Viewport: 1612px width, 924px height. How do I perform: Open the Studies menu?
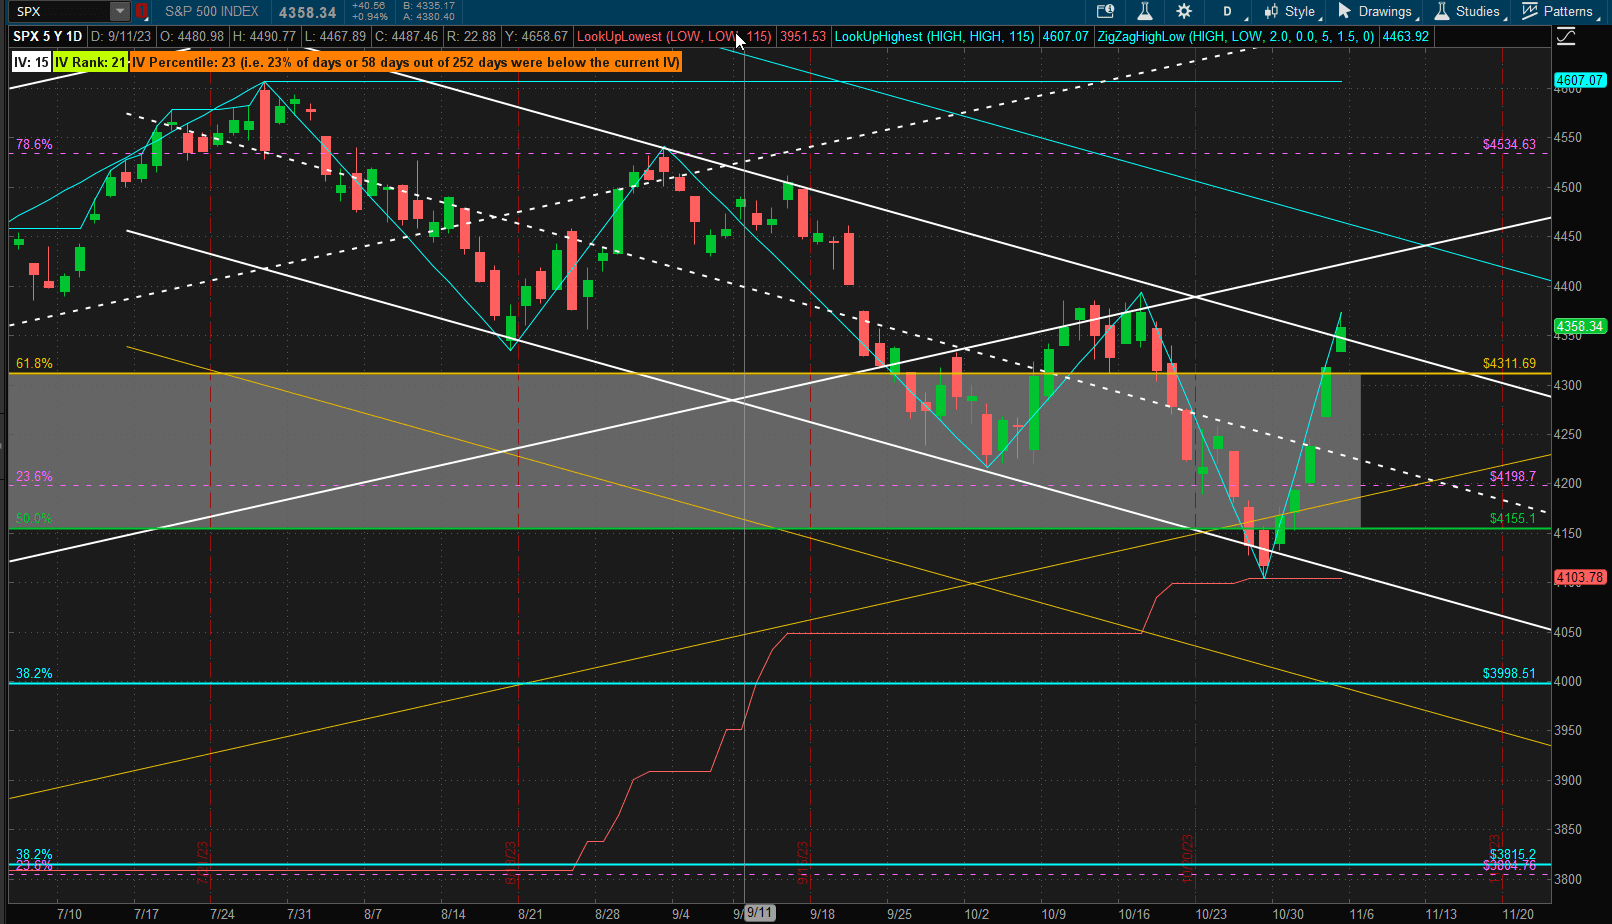click(1468, 12)
